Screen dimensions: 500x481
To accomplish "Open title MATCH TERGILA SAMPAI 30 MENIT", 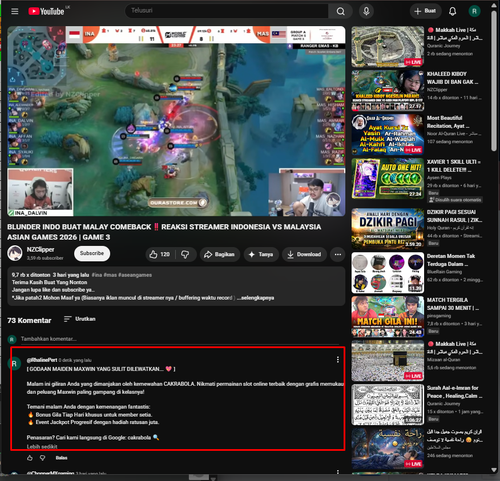I will [453, 304].
